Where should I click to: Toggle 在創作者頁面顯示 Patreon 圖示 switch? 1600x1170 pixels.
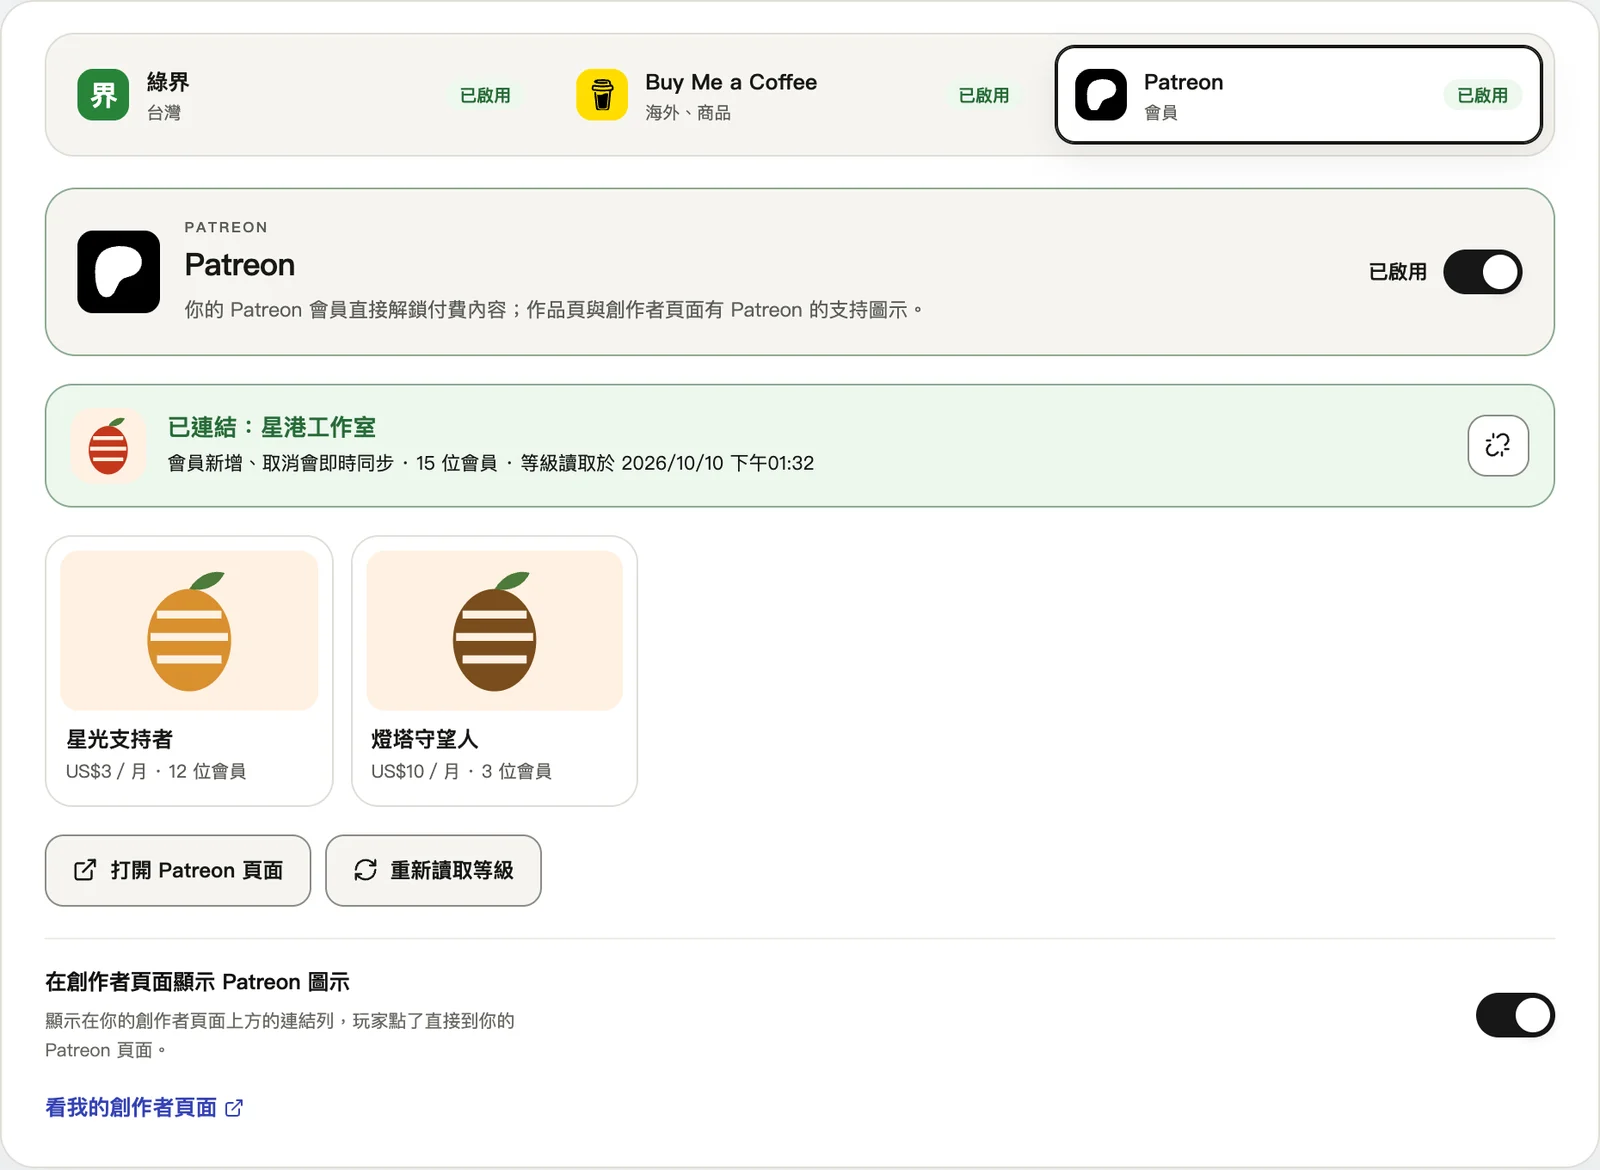click(x=1515, y=1016)
